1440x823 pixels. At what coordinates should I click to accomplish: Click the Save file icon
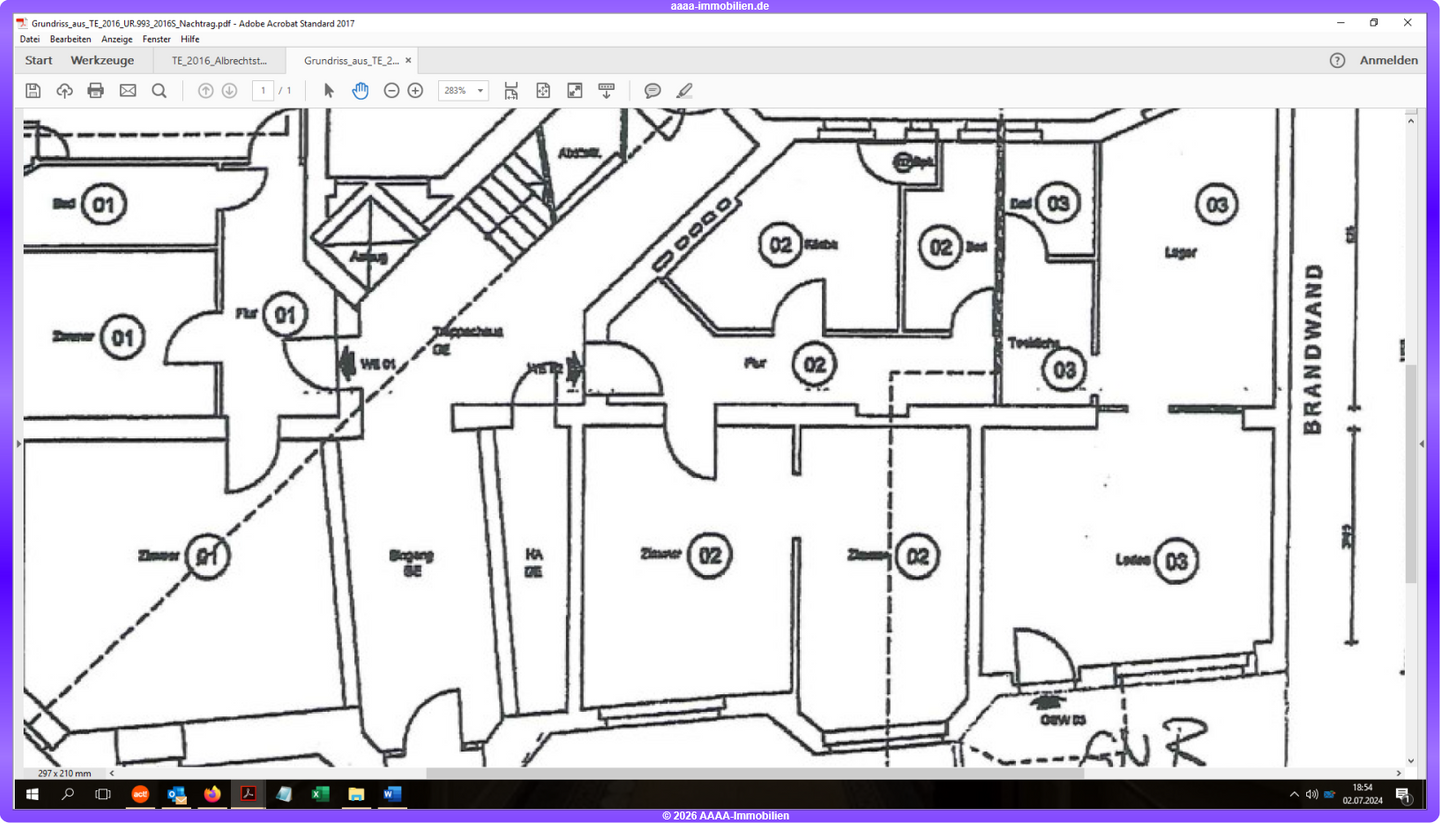[33, 91]
